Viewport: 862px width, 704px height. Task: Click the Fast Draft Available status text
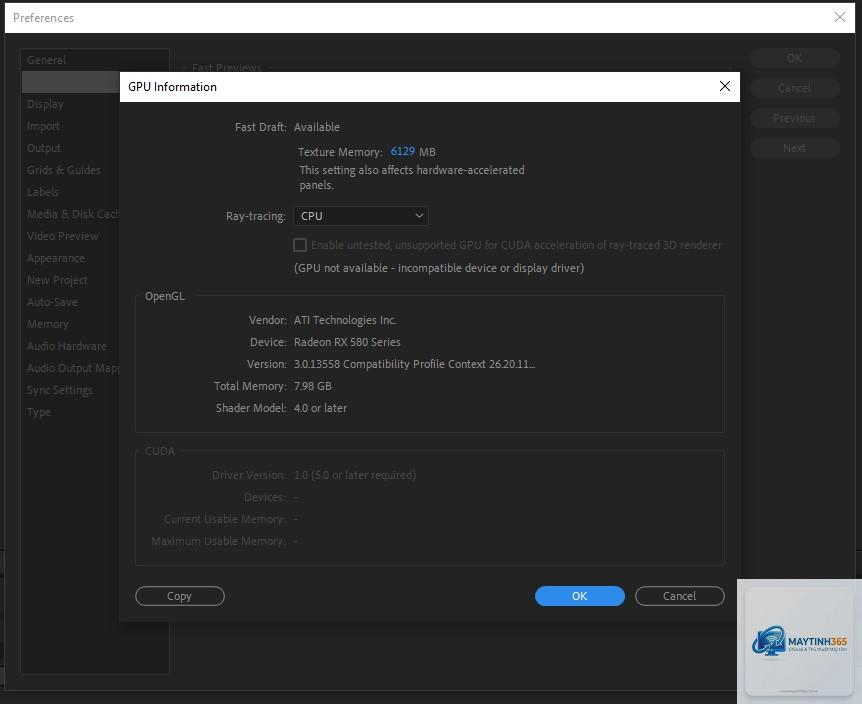point(317,127)
